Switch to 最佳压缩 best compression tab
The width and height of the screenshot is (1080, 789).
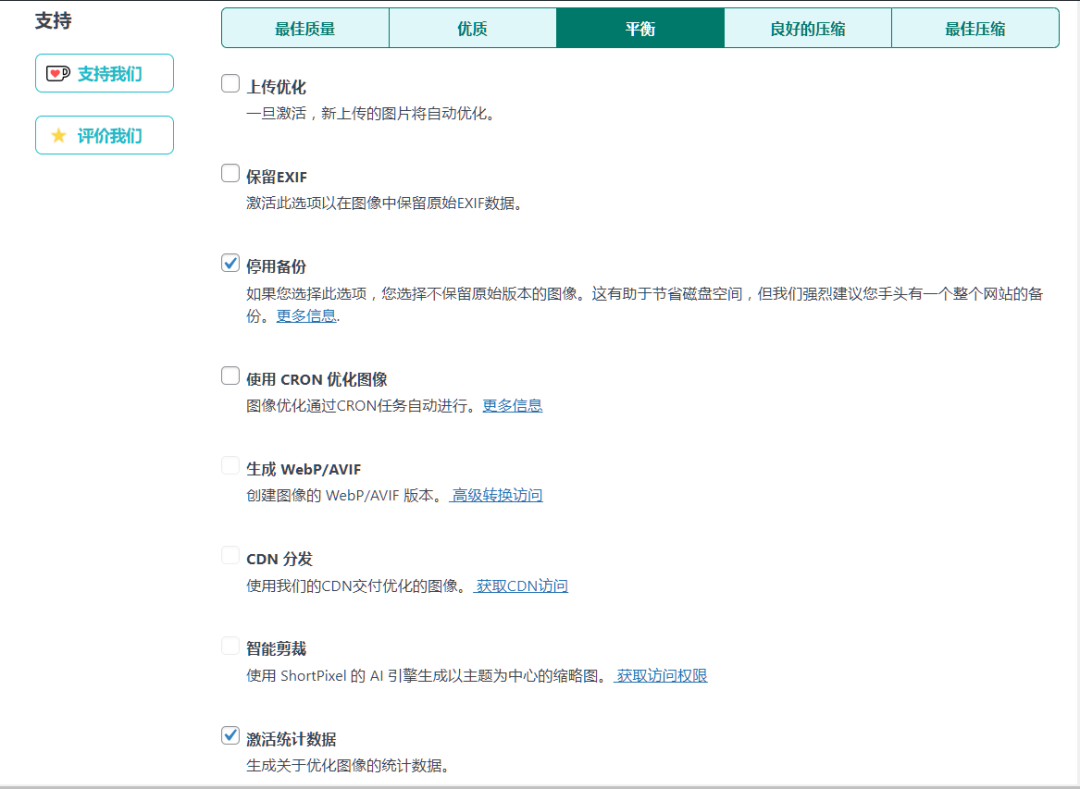pos(975,29)
